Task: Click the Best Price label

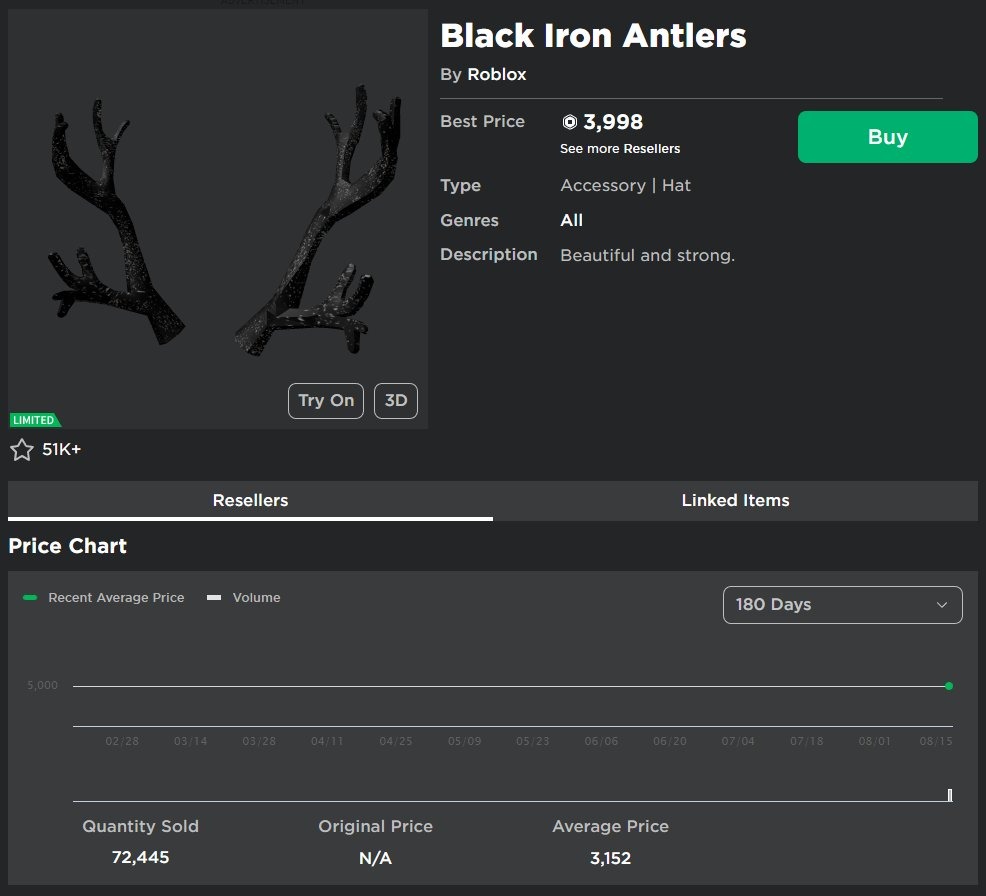Action: coord(482,121)
